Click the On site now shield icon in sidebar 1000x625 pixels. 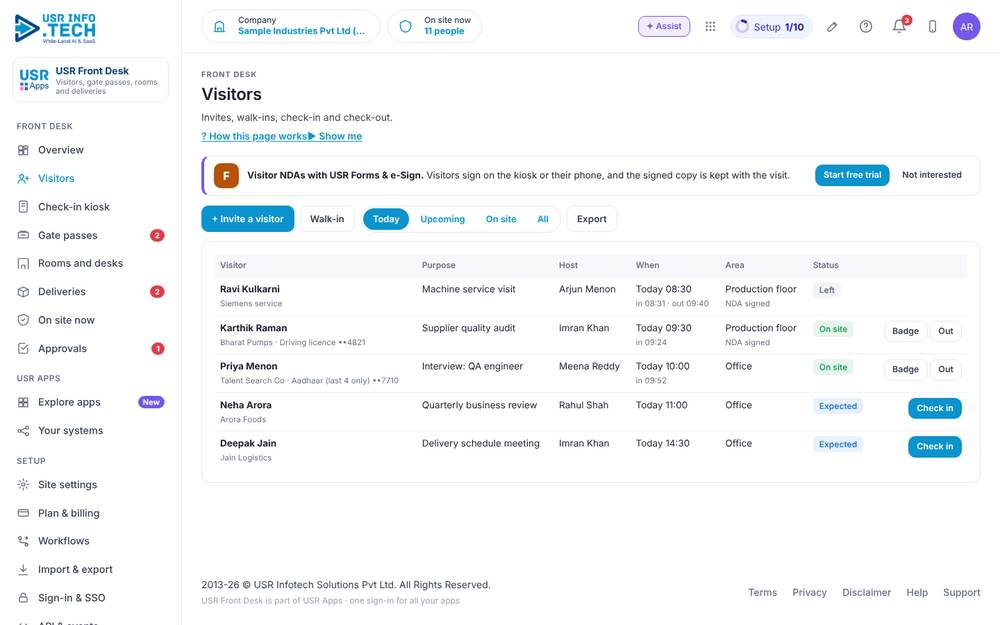coord(23,320)
